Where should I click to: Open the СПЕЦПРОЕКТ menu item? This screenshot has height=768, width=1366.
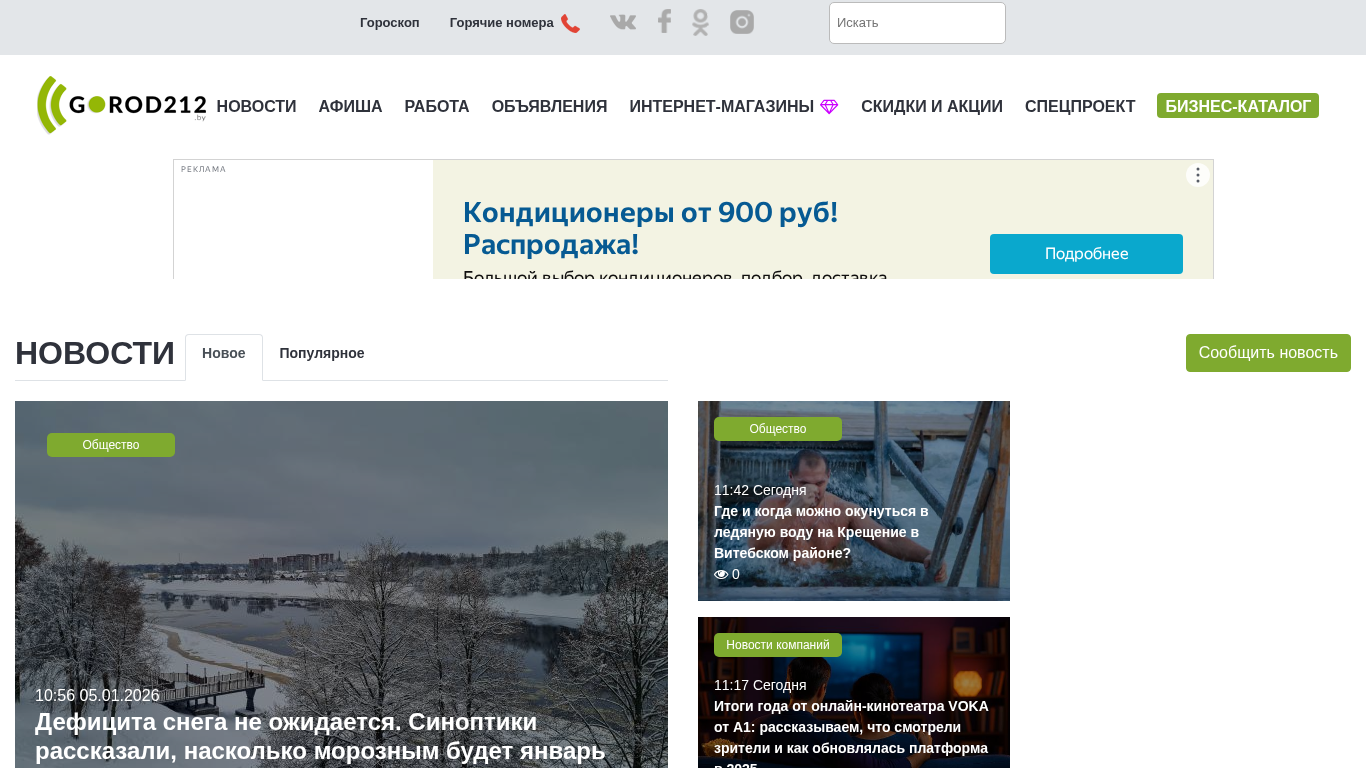tap(1080, 107)
